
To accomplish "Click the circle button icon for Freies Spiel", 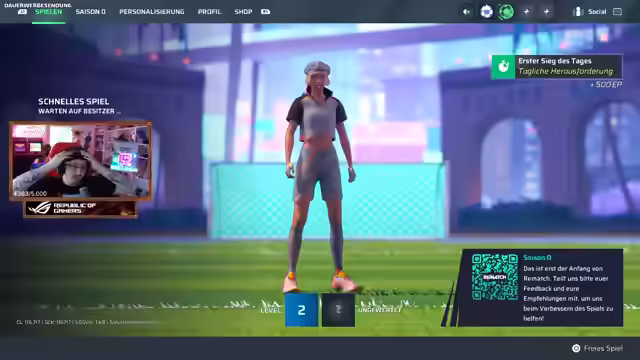I will [576, 348].
